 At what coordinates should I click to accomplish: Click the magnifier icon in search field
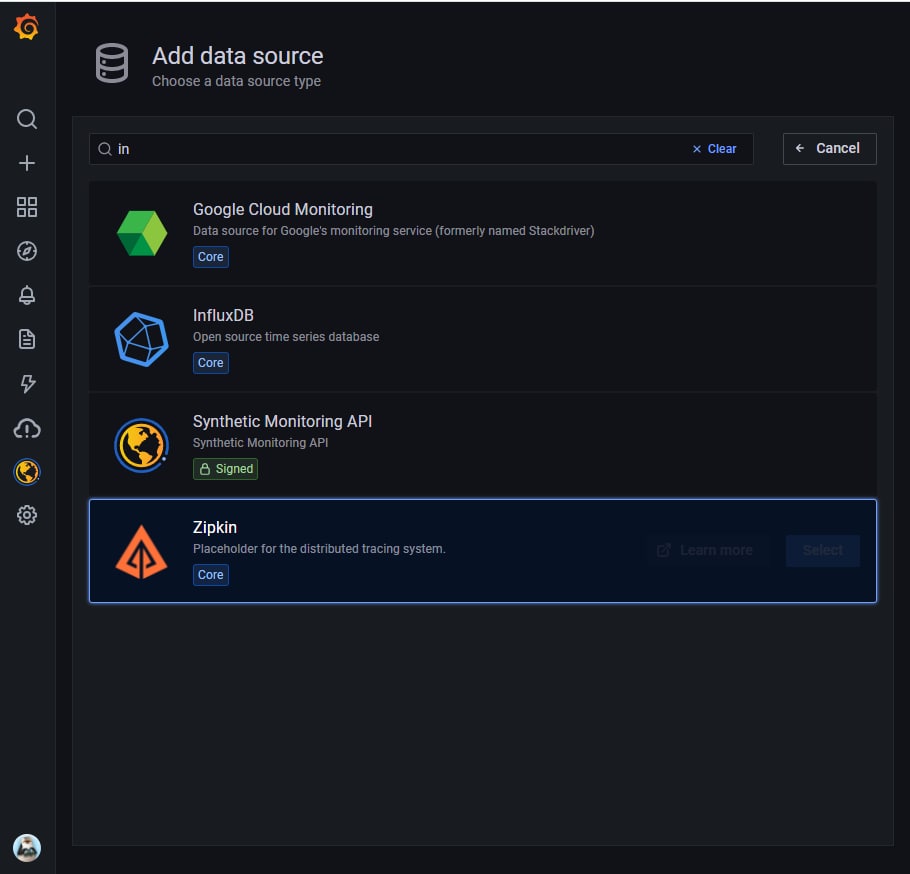click(x=104, y=149)
